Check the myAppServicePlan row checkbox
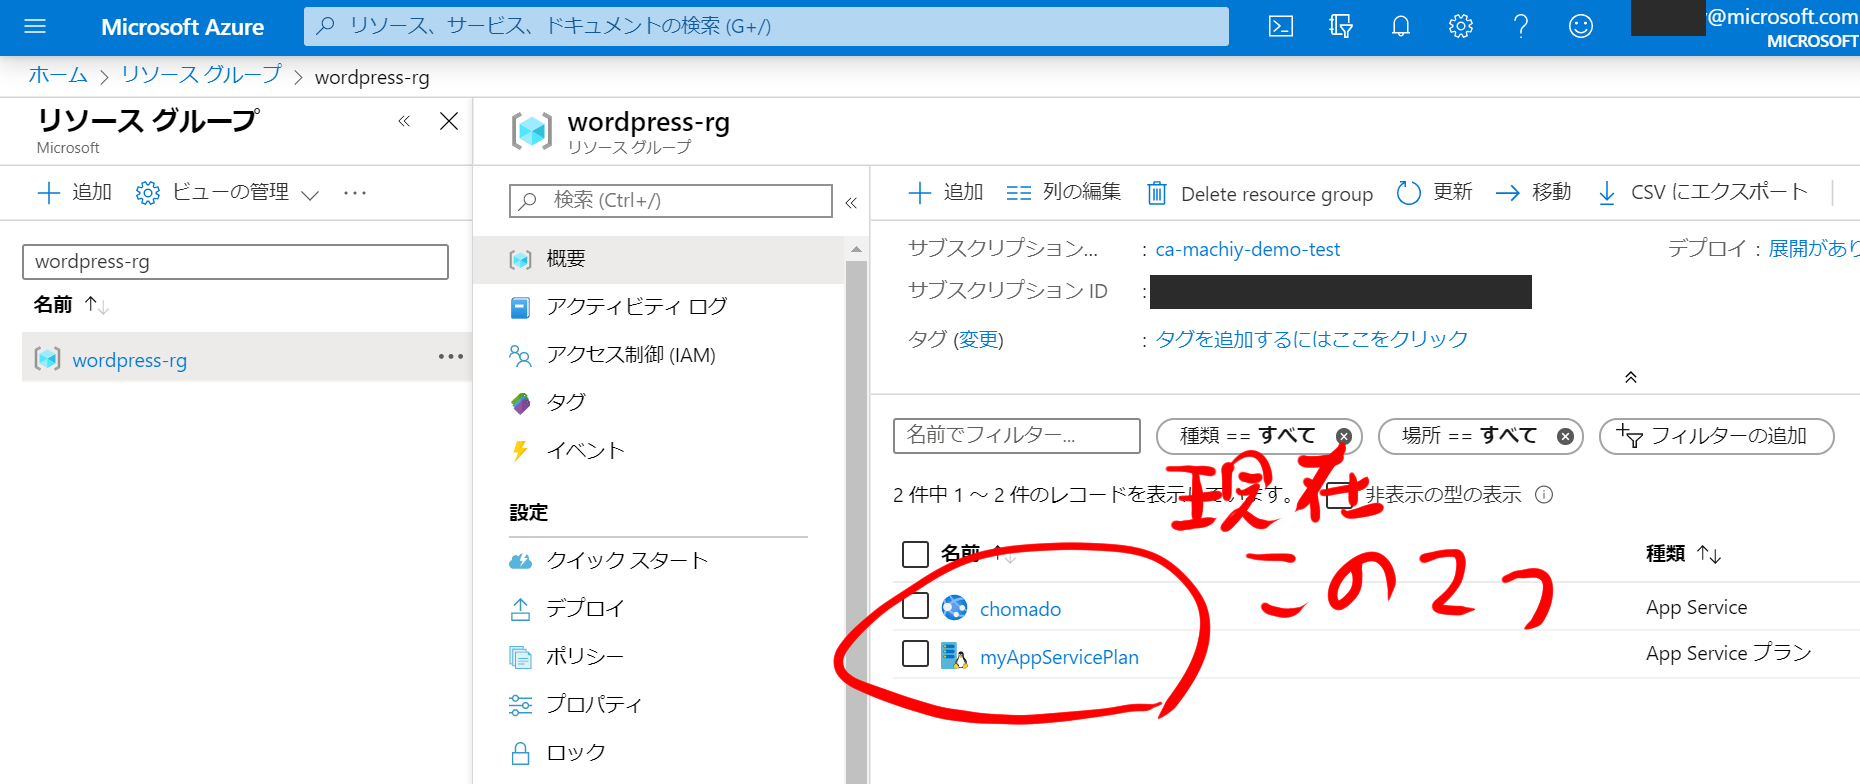This screenshot has height=784, width=1860. click(x=915, y=654)
